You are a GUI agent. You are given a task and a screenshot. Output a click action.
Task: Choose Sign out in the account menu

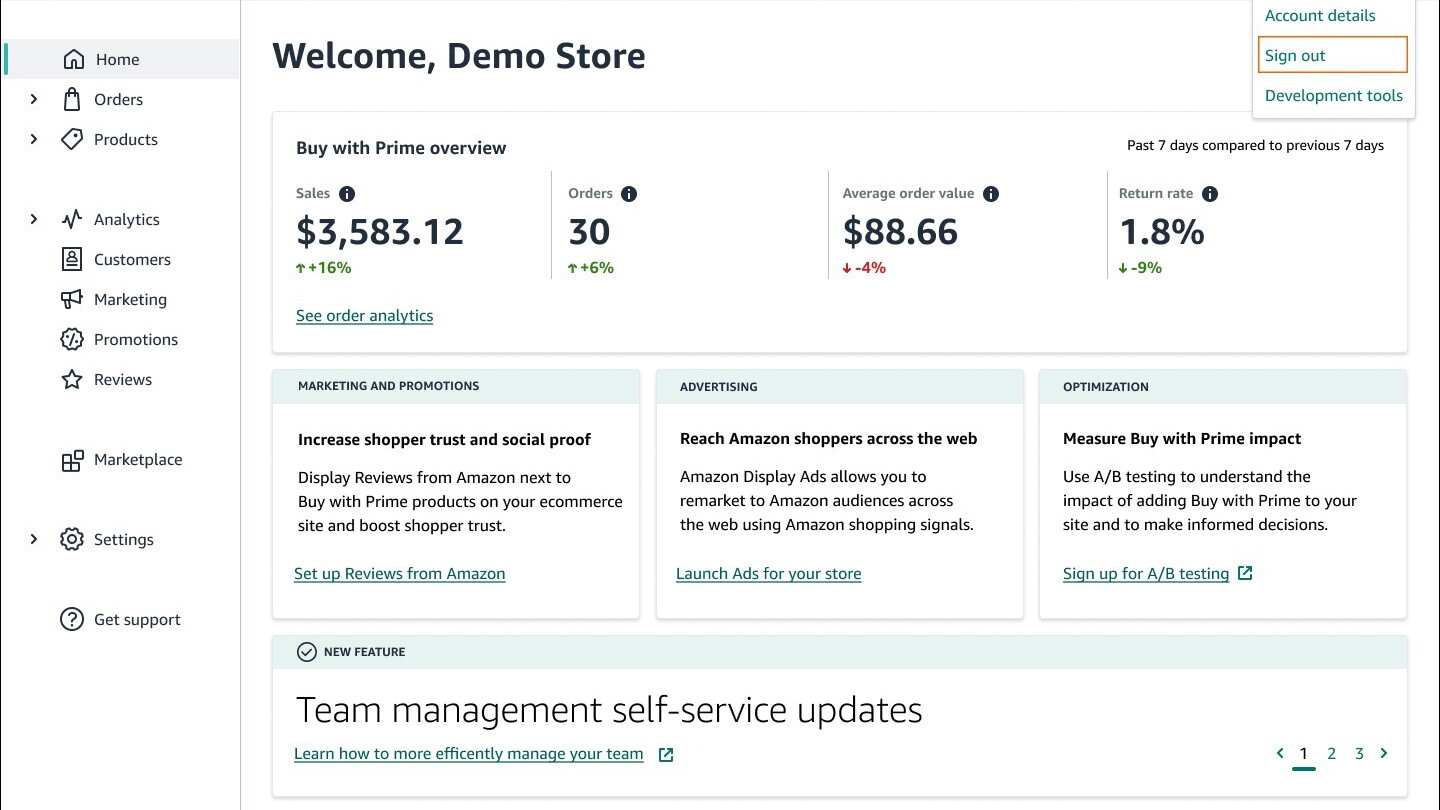coord(1333,55)
